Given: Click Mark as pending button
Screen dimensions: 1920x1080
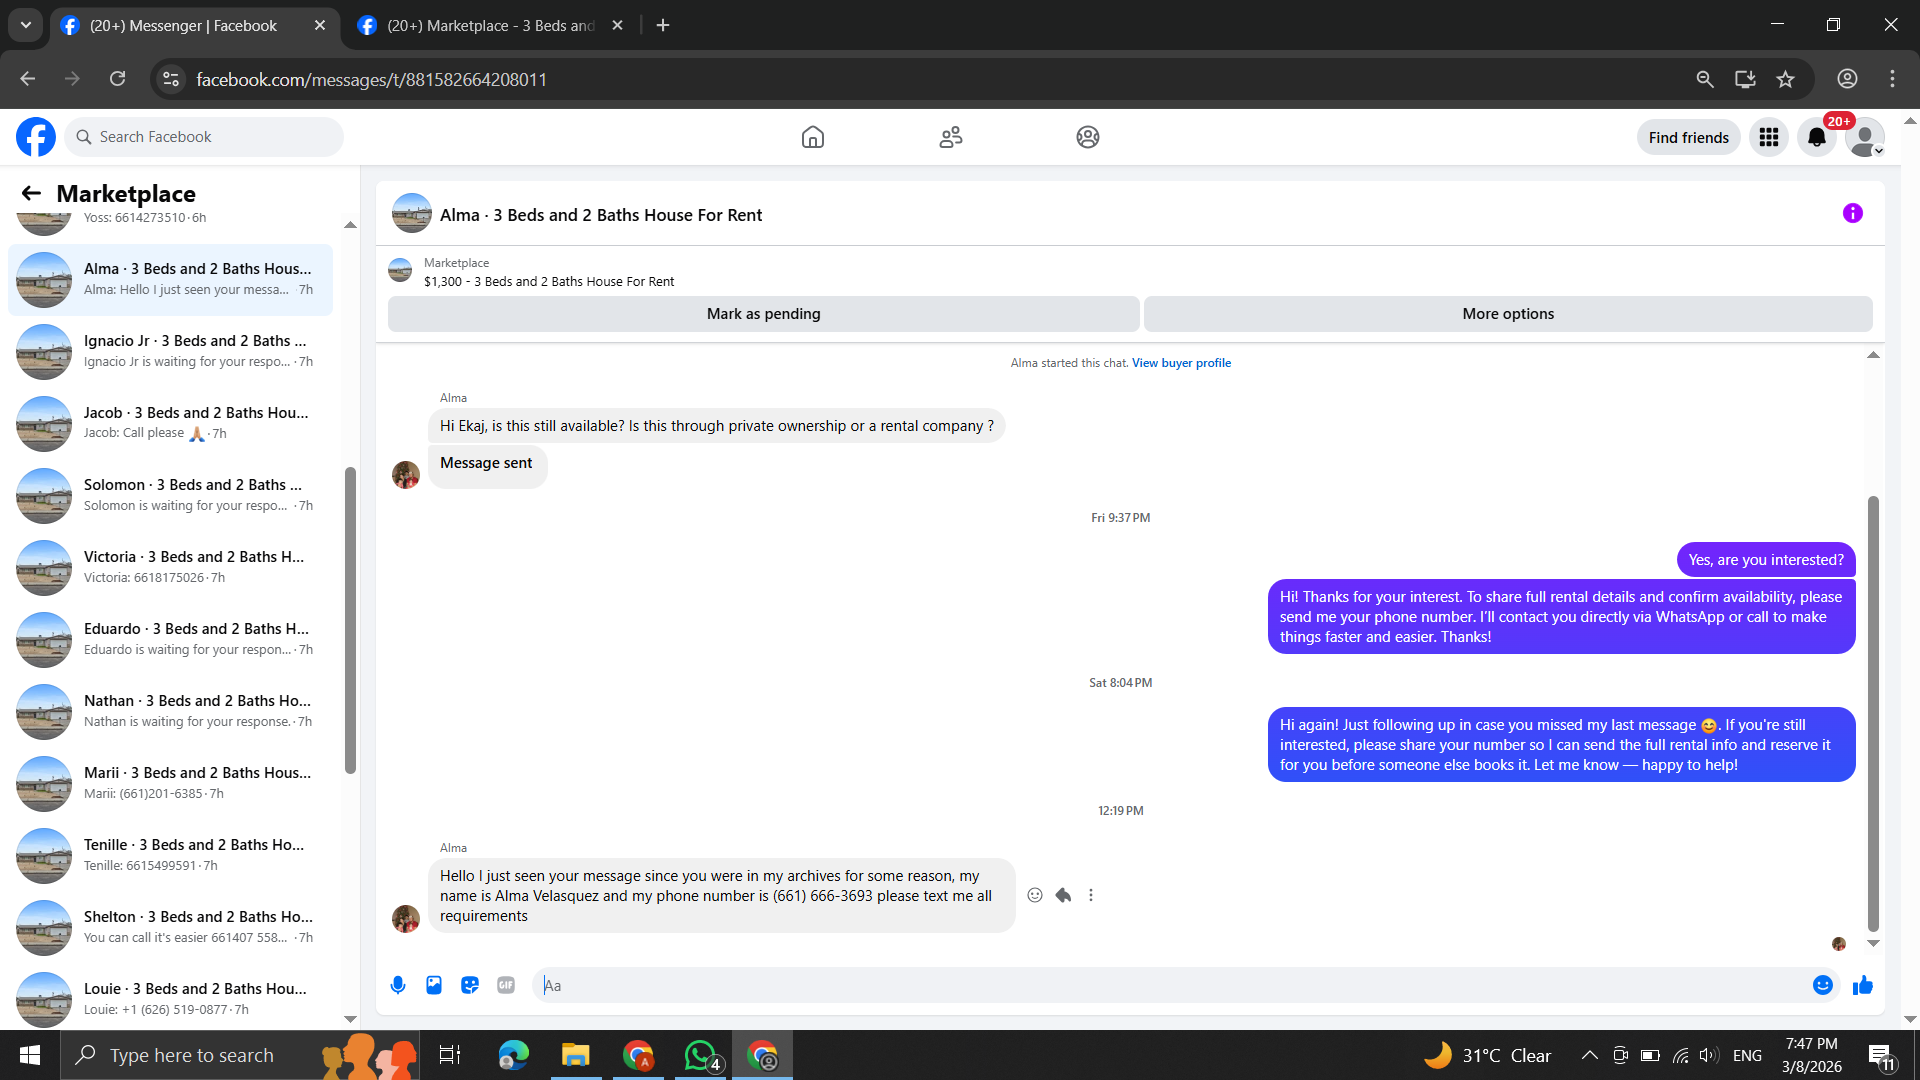Looking at the screenshot, I should click(763, 314).
